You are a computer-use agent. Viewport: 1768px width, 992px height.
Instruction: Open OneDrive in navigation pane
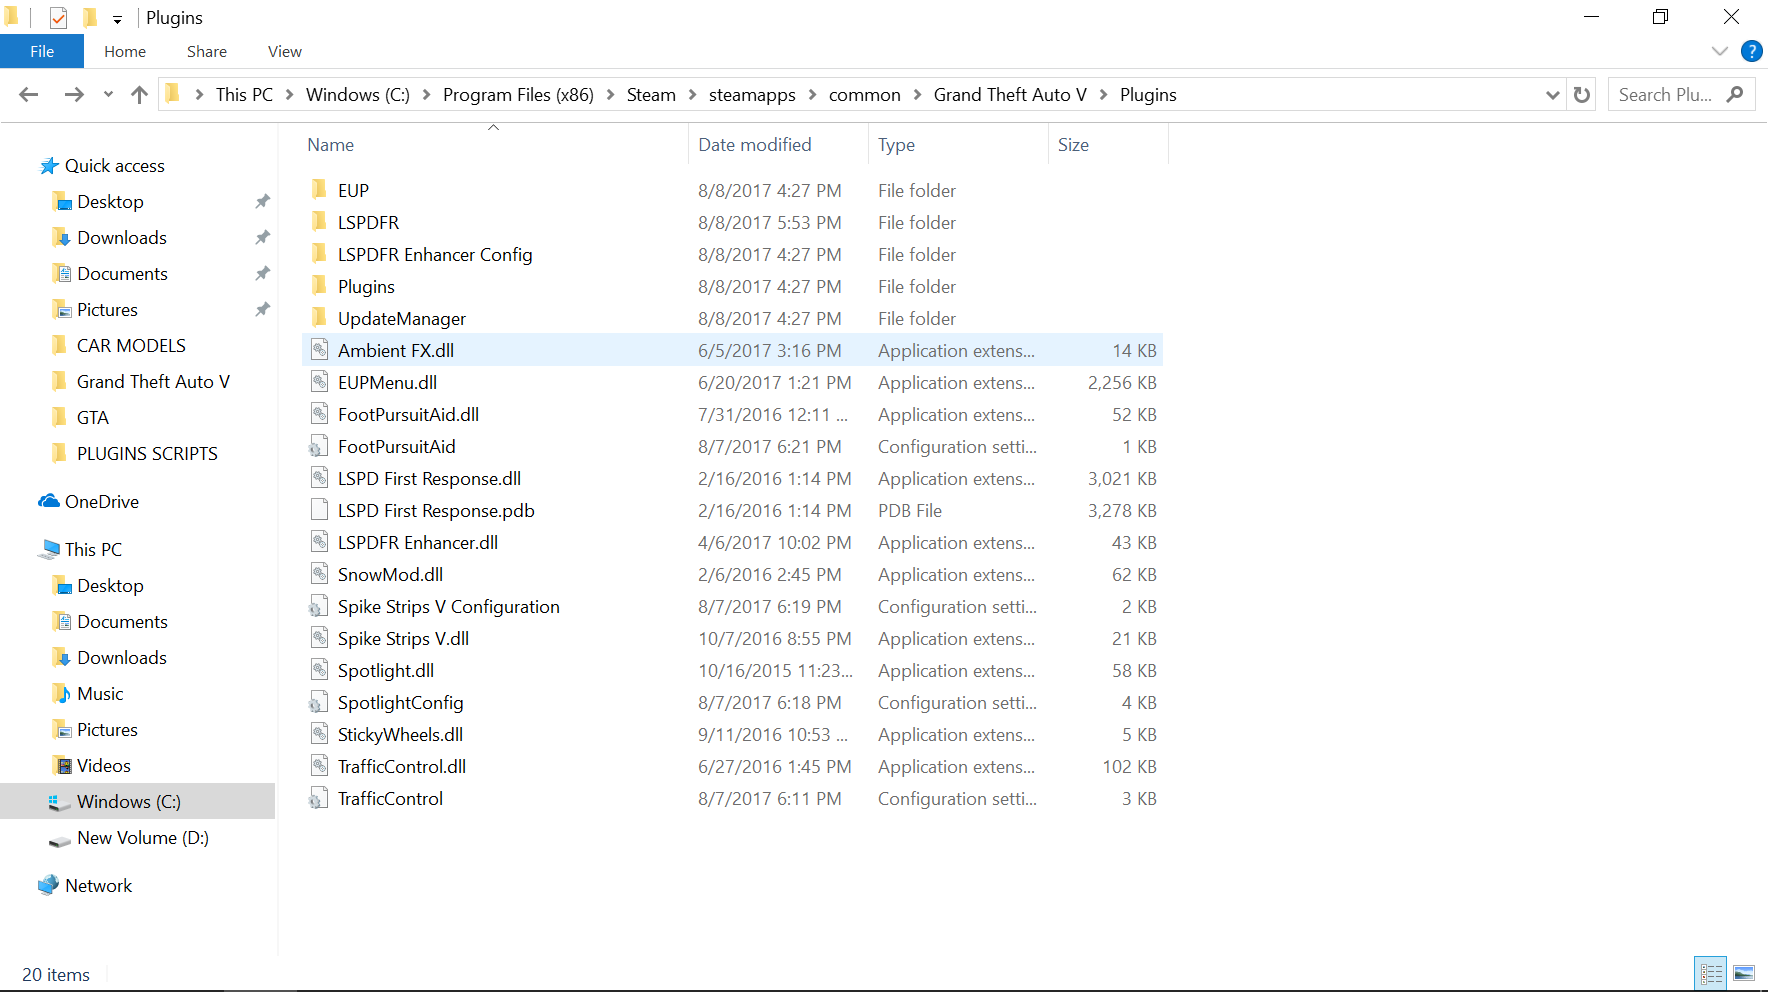tap(102, 502)
